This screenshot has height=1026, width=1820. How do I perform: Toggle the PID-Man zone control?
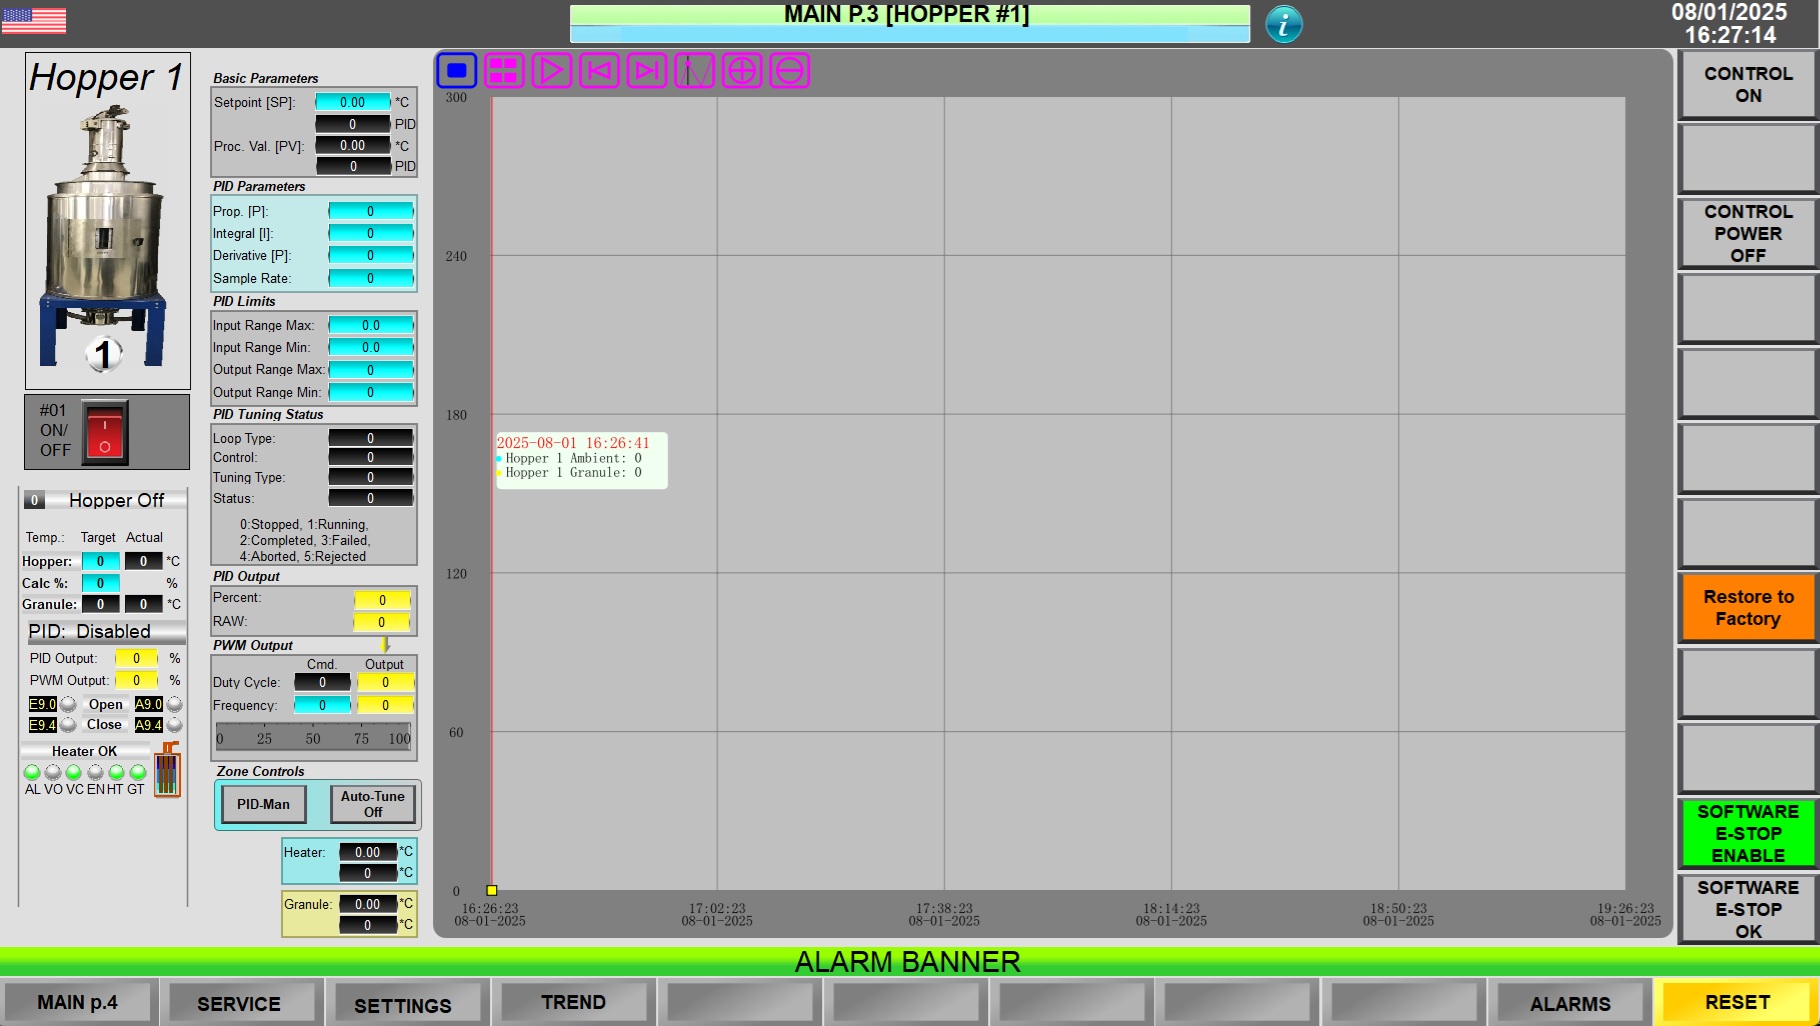[x=263, y=804]
